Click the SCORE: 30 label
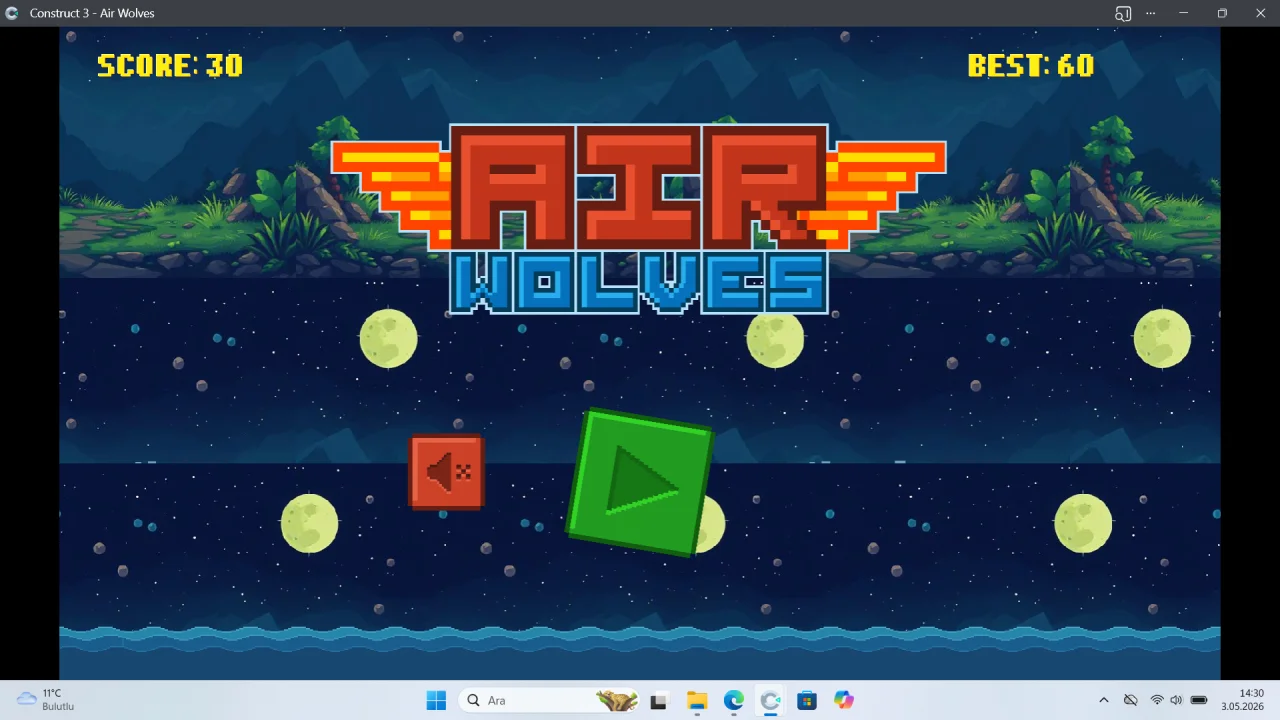Image resolution: width=1280 pixels, height=720 pixels. 170,66
